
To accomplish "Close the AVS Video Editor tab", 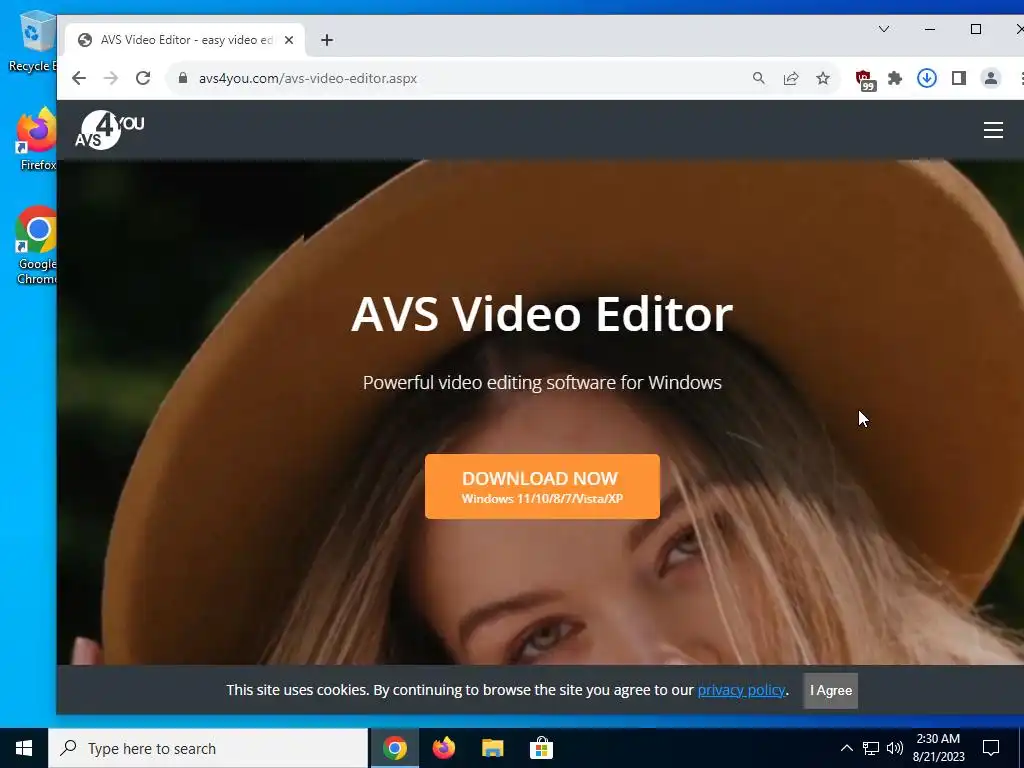I will click(289, 40).
